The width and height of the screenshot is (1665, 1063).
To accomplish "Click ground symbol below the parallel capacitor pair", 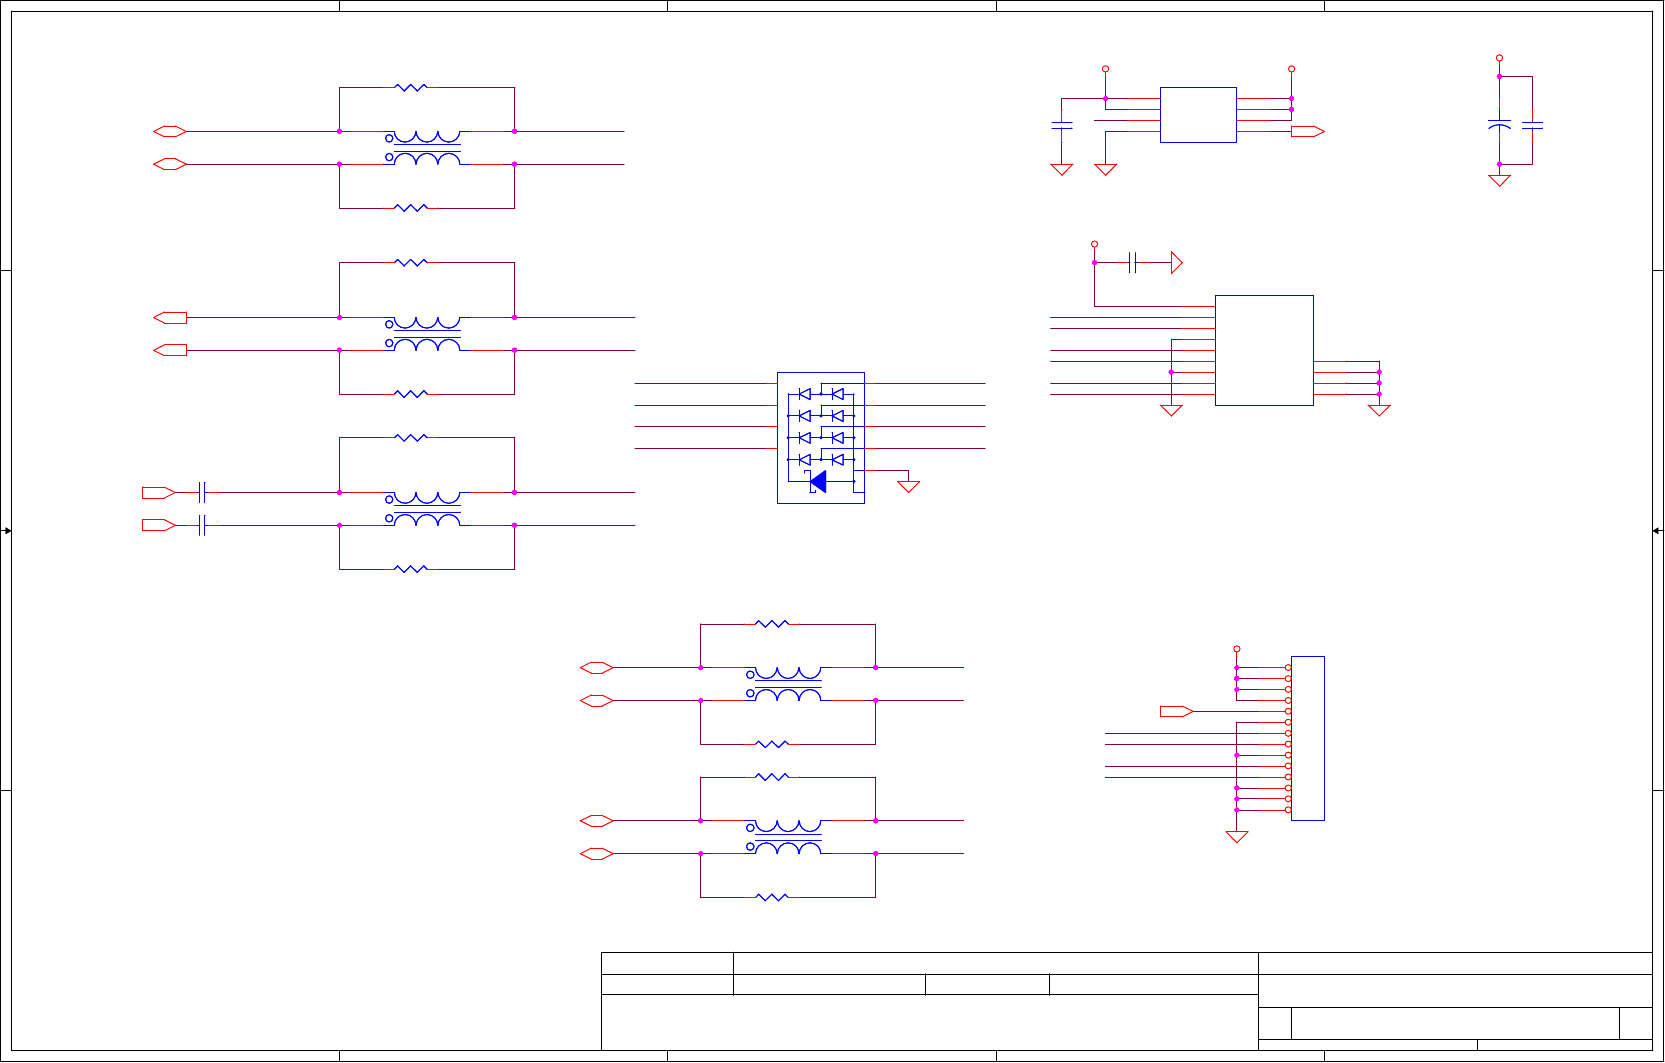I will (1499, 181).
